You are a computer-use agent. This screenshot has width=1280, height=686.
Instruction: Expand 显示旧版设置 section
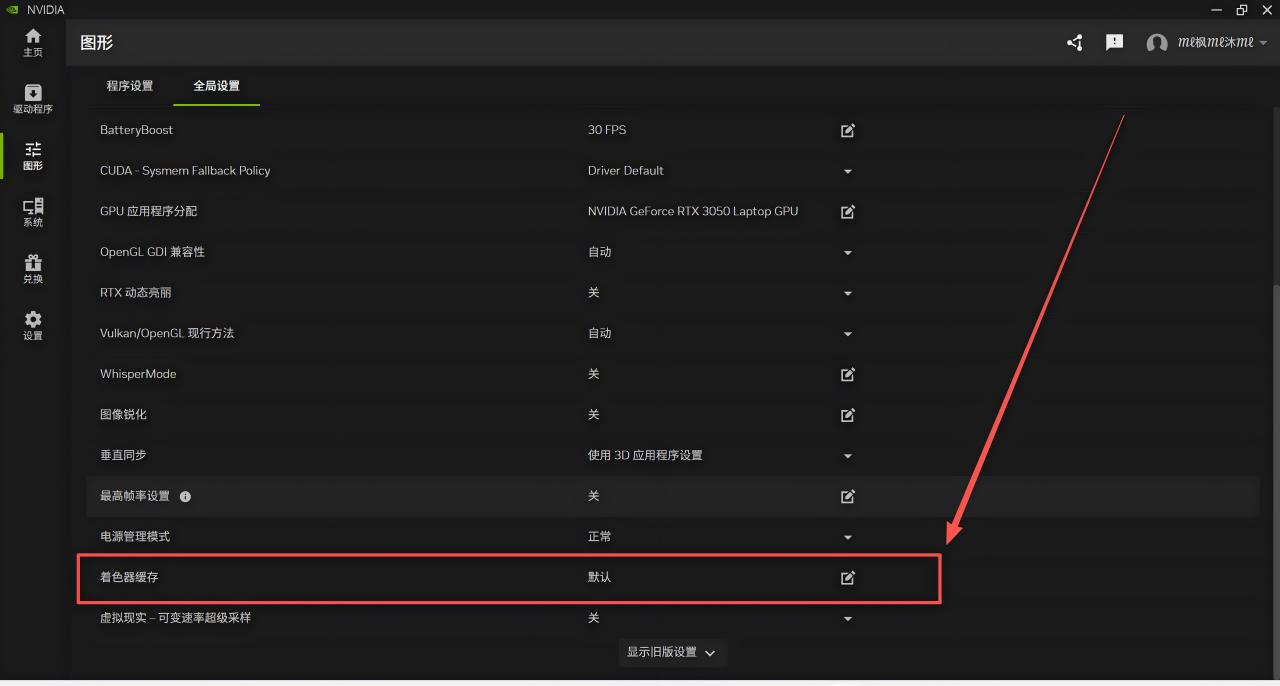click(x=672, y=652)
